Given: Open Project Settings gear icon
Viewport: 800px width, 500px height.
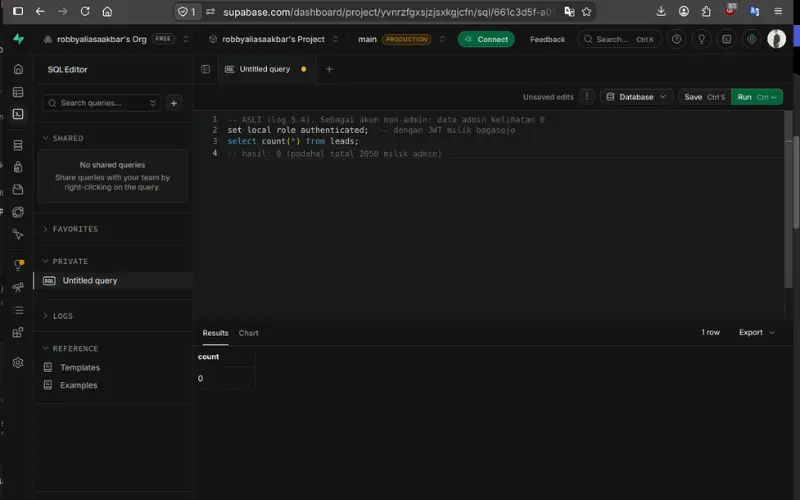Looking at the screenshot, I should coord(18,362).
